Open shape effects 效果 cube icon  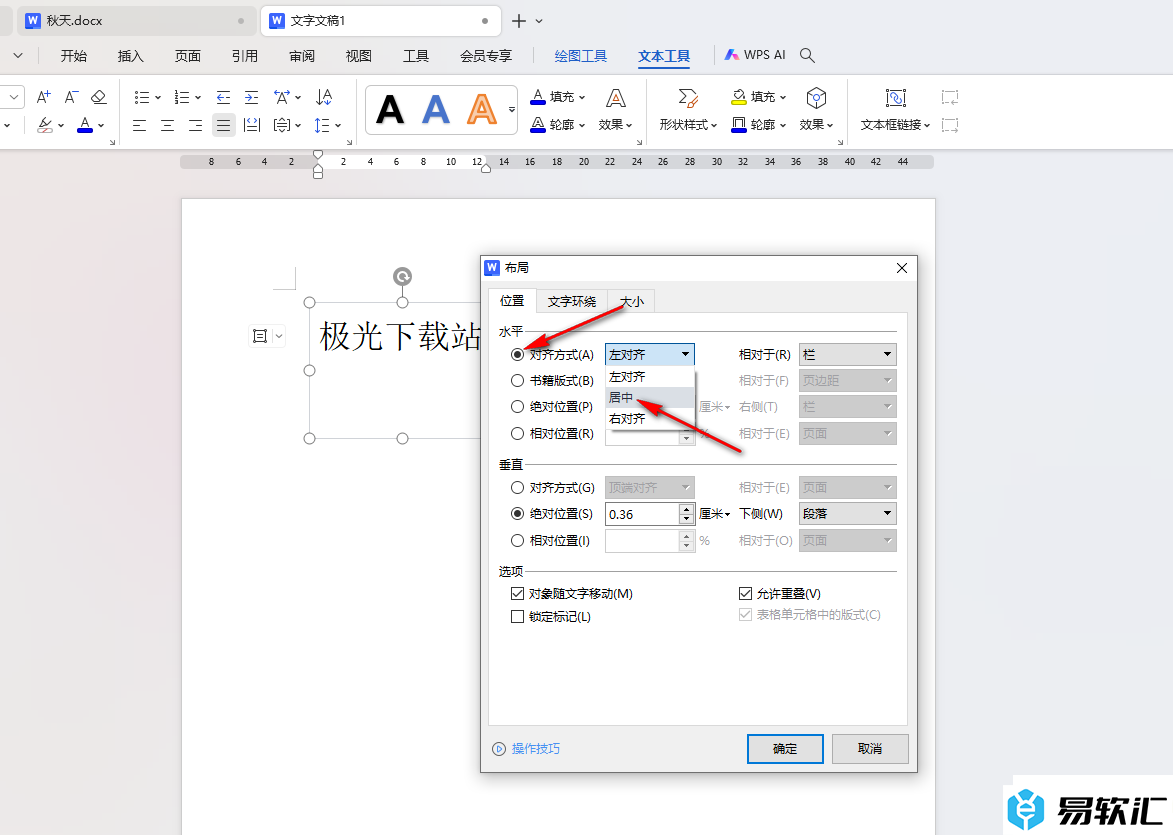coord(816,110)
